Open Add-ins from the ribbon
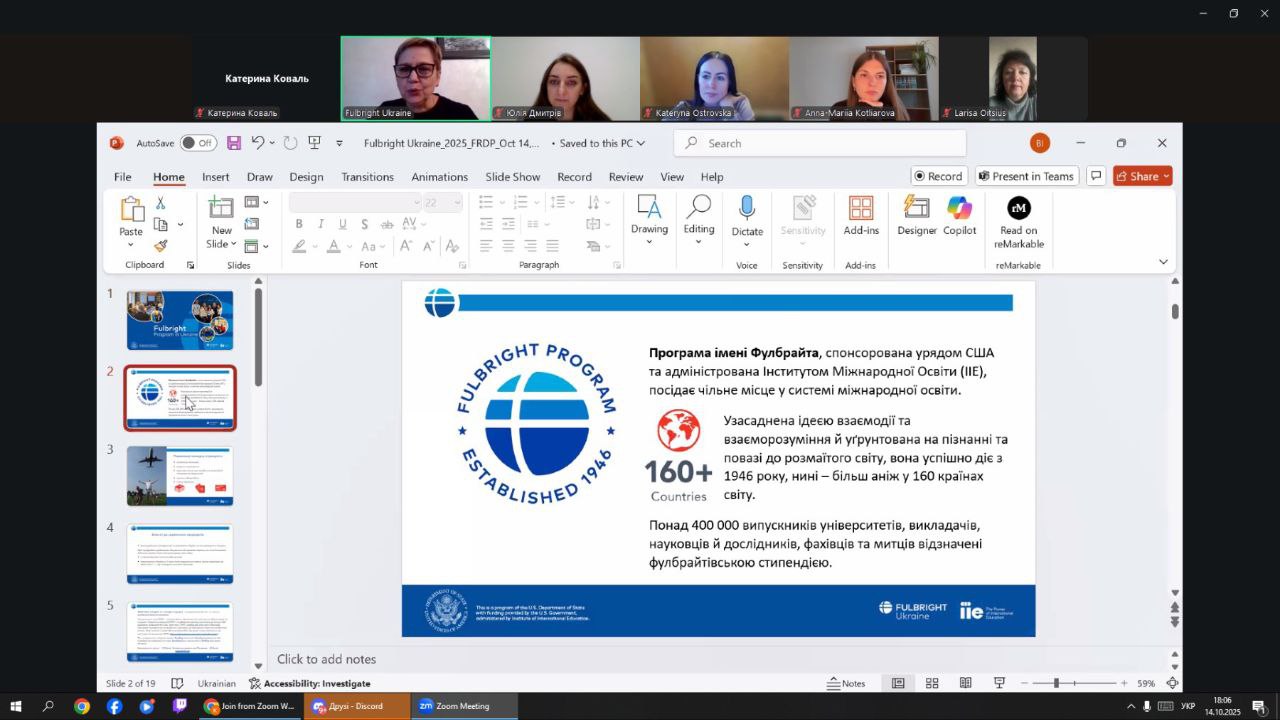Image resolution: width=1280 pixels, height=720 pixels. pos(861,216)
